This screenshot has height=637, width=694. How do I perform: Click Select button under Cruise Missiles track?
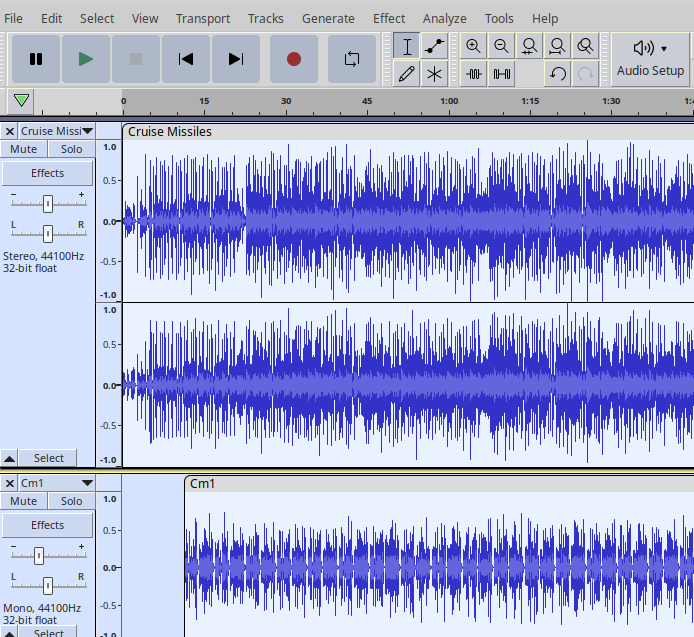click(x=48, y=458)
